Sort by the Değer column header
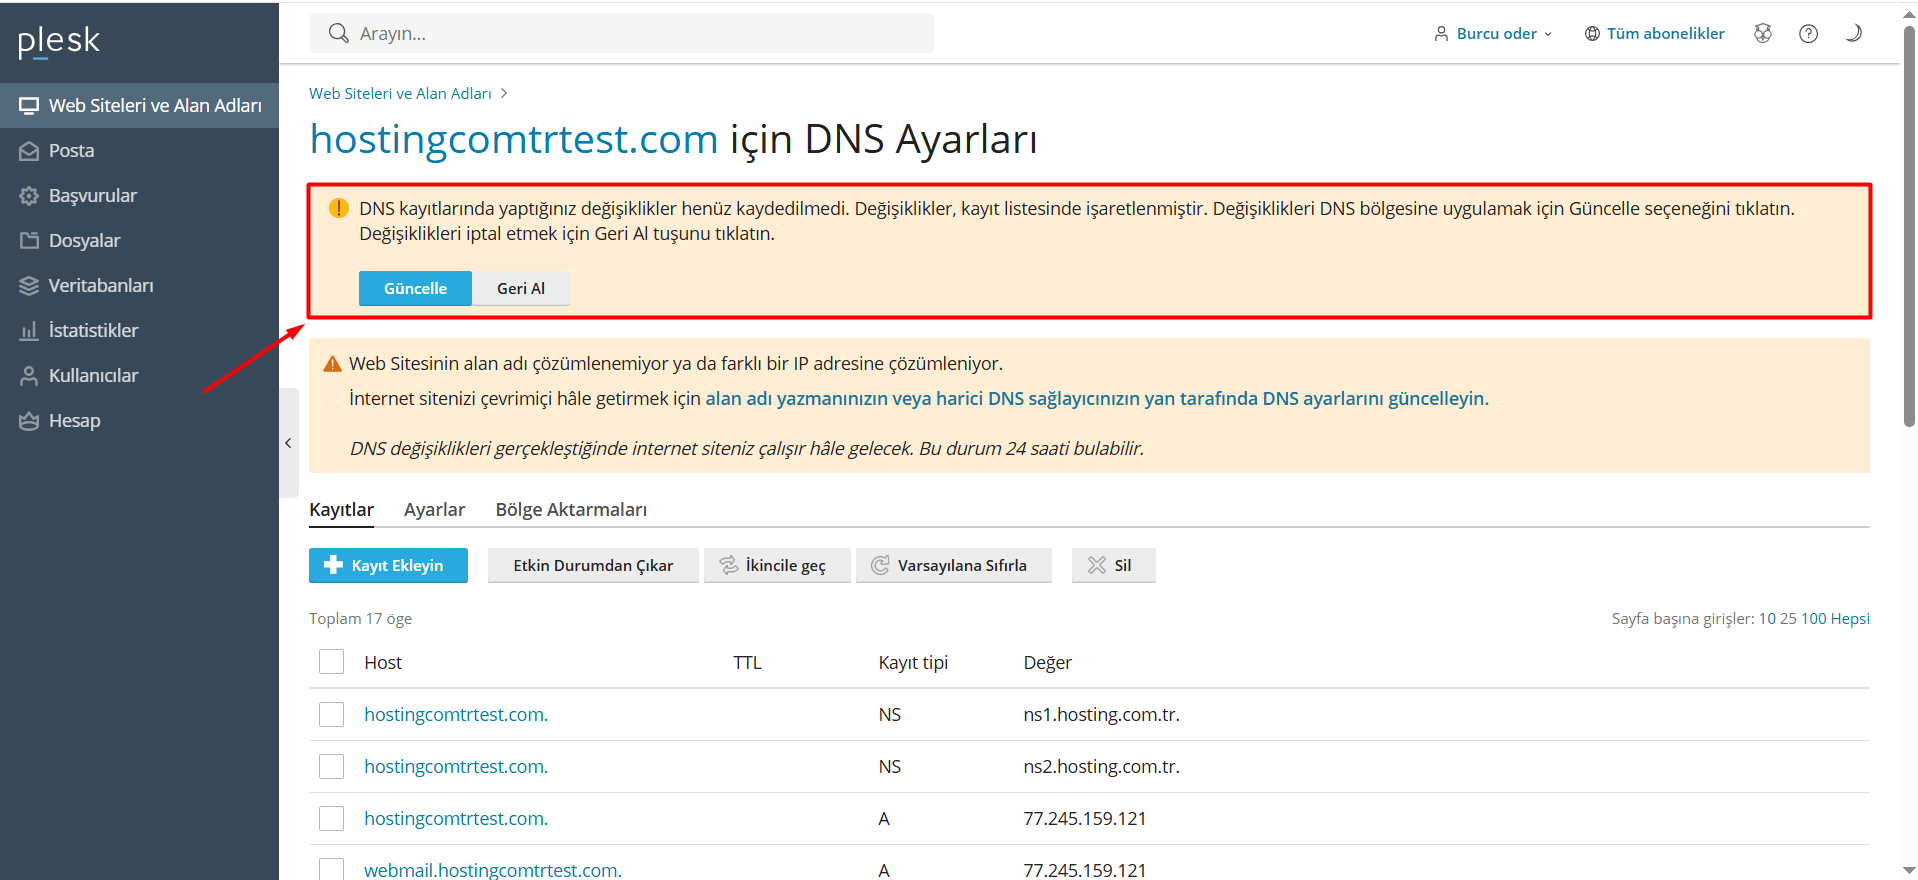Screen dimensions: 1918x880 [x=1047, y=662]
